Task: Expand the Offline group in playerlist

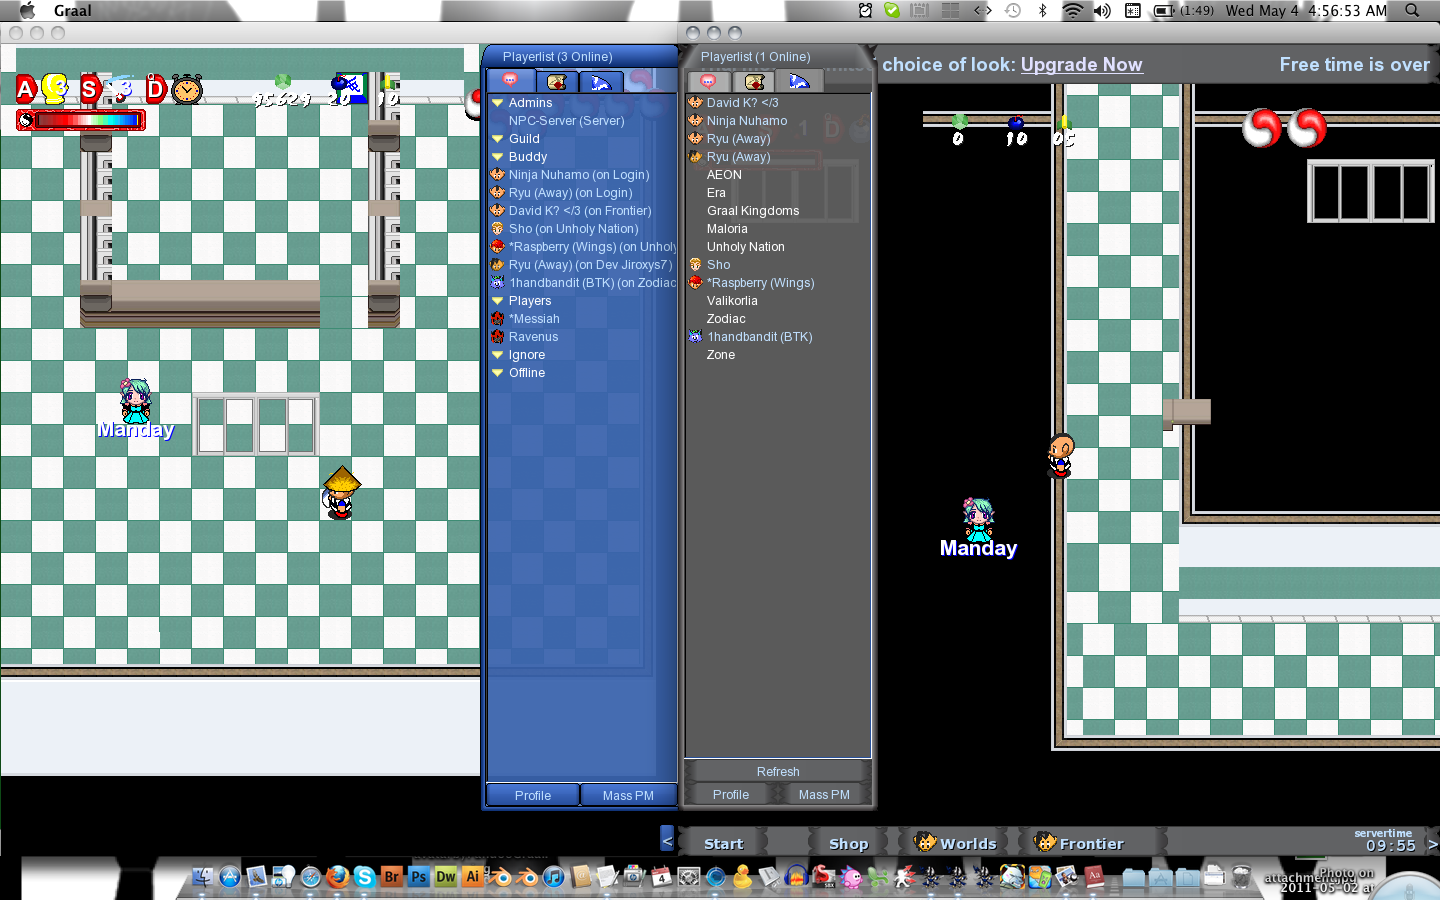Action: 497,373
